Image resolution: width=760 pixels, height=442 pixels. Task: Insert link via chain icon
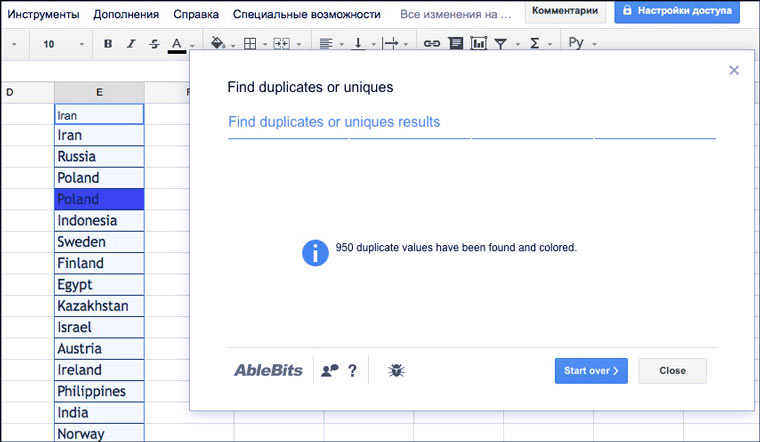pos(431,44)
